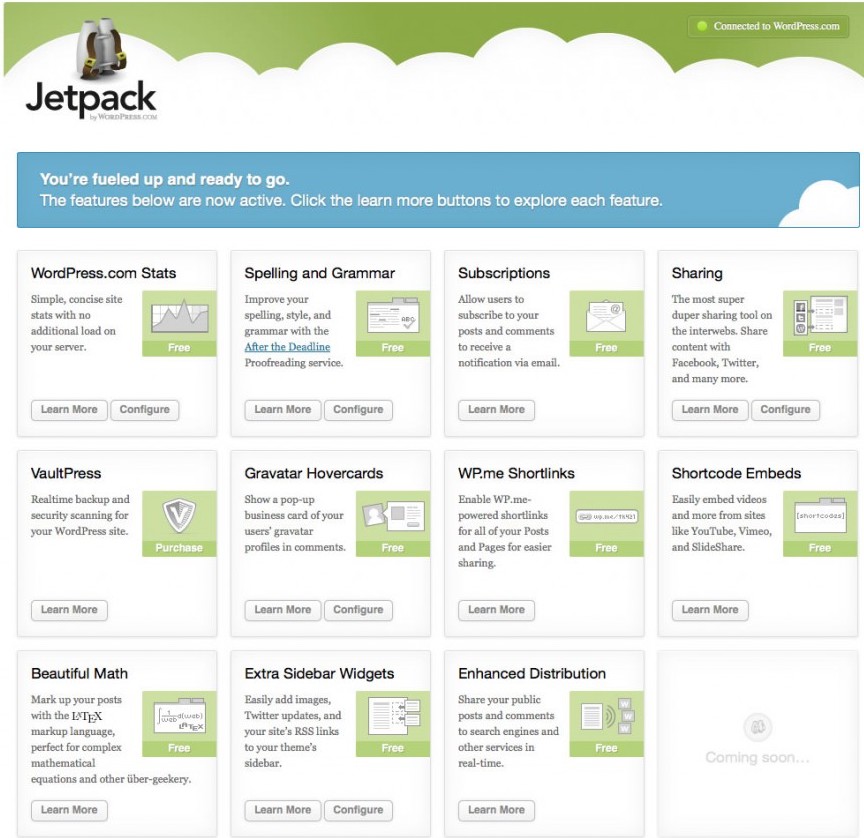The image size is (864, 838).
Task: Click the WP.me Shortlinks icon
Action: (606, 515)
